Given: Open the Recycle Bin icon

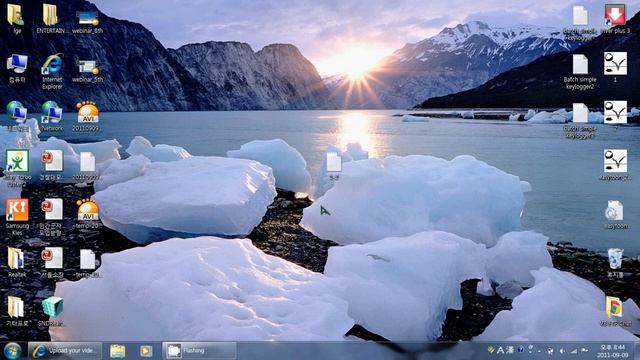Looking at the screenshot, I should click(615, 258).
